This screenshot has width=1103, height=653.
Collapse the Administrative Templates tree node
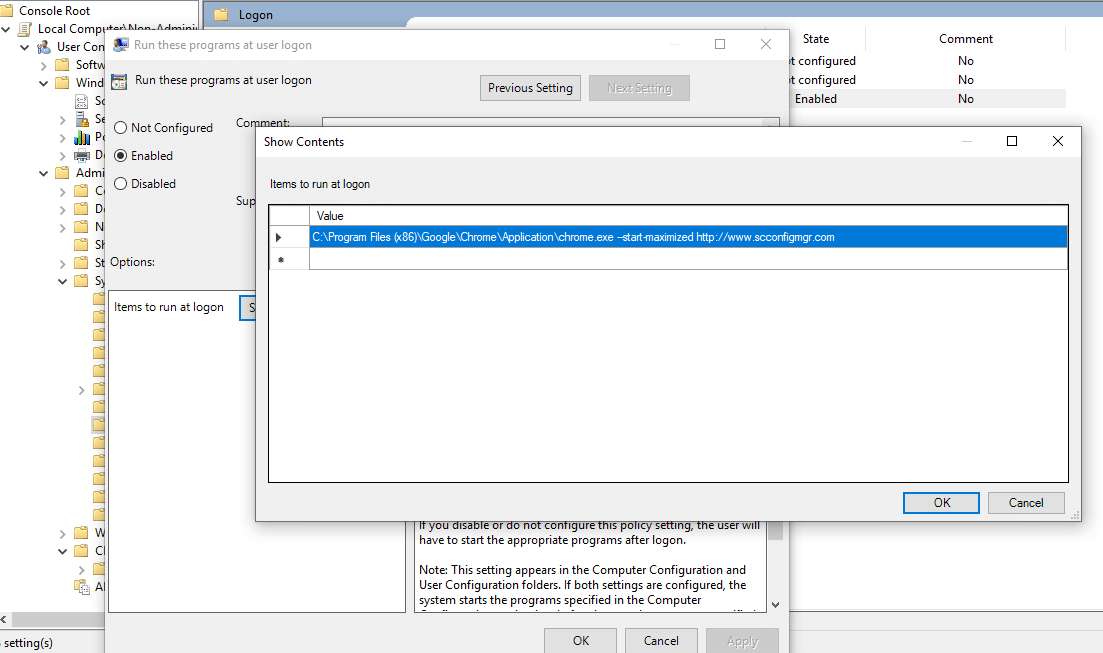[x=44, y=173]
